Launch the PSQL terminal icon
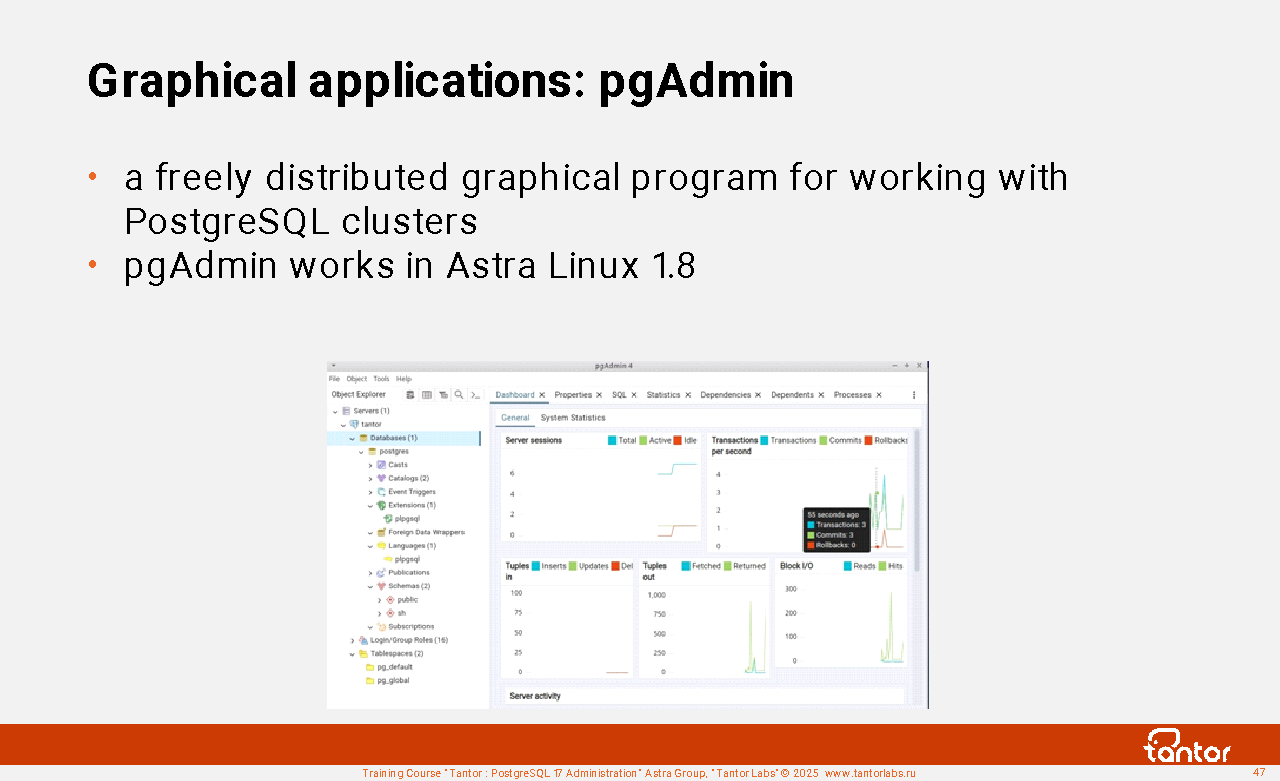The height and width of the screenshot is (781, 1280). pos(476,395)
